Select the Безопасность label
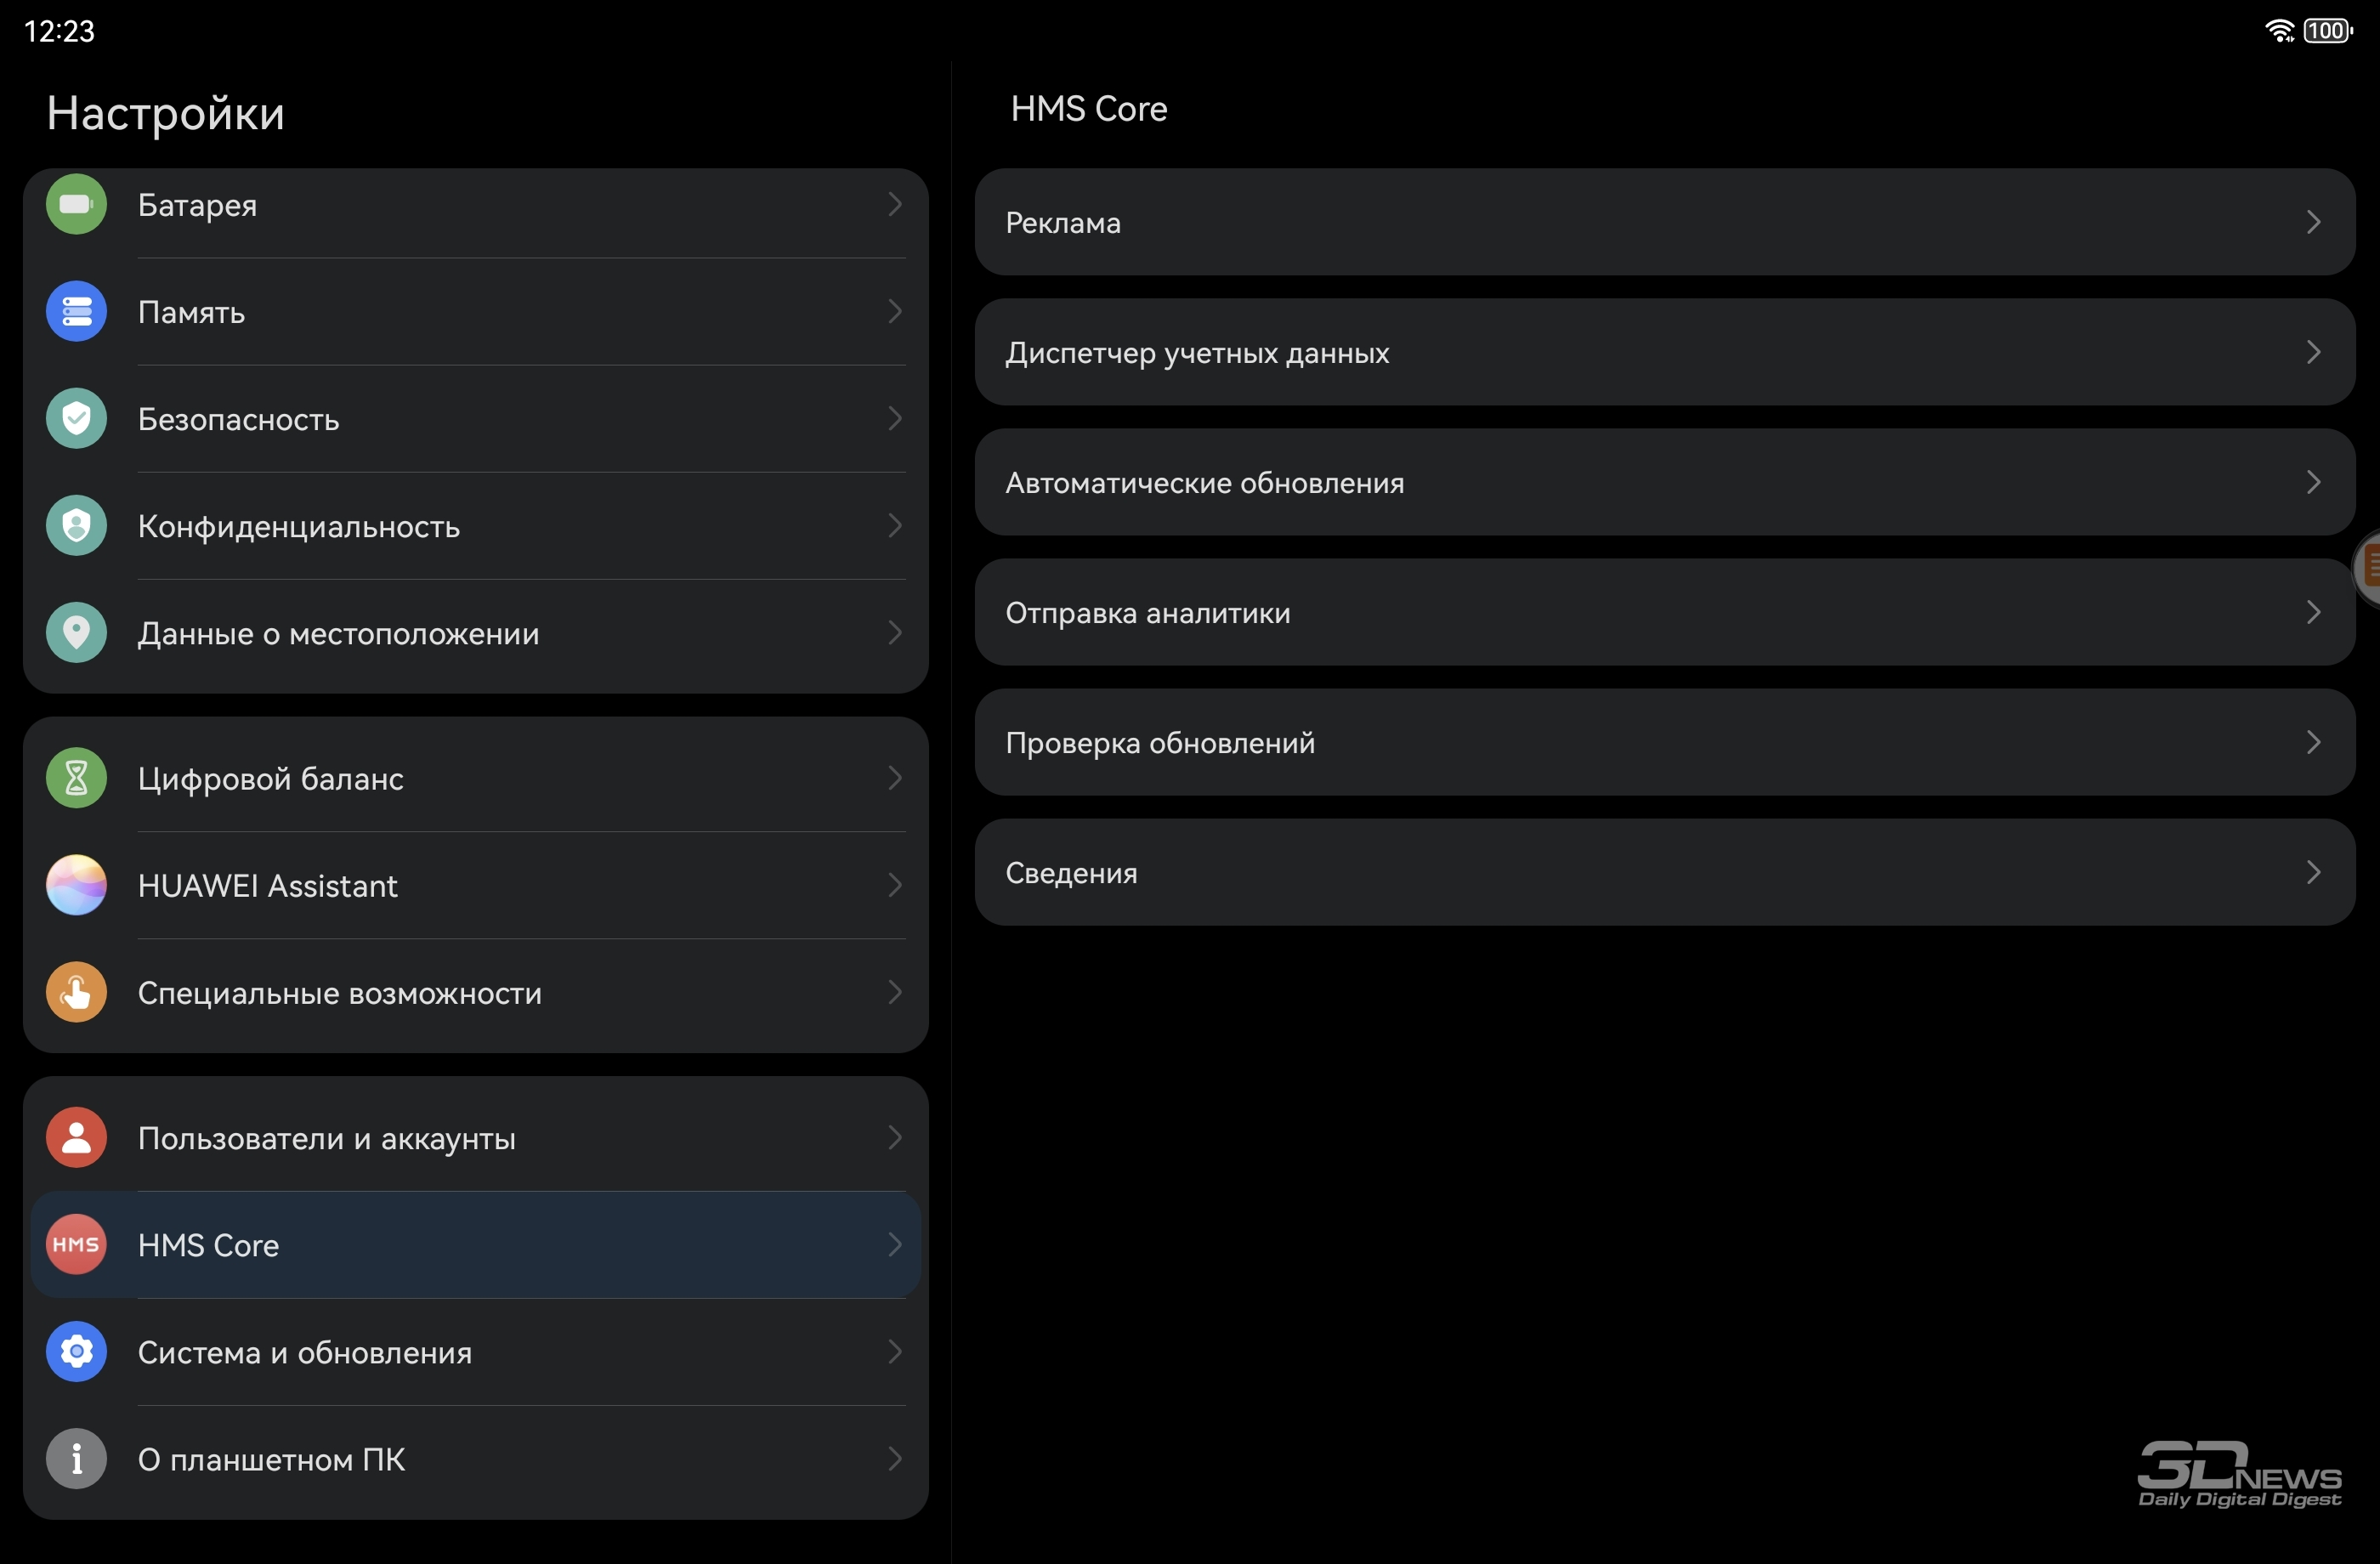Viewport: 2380px width, 1564px height. [239, 419]
